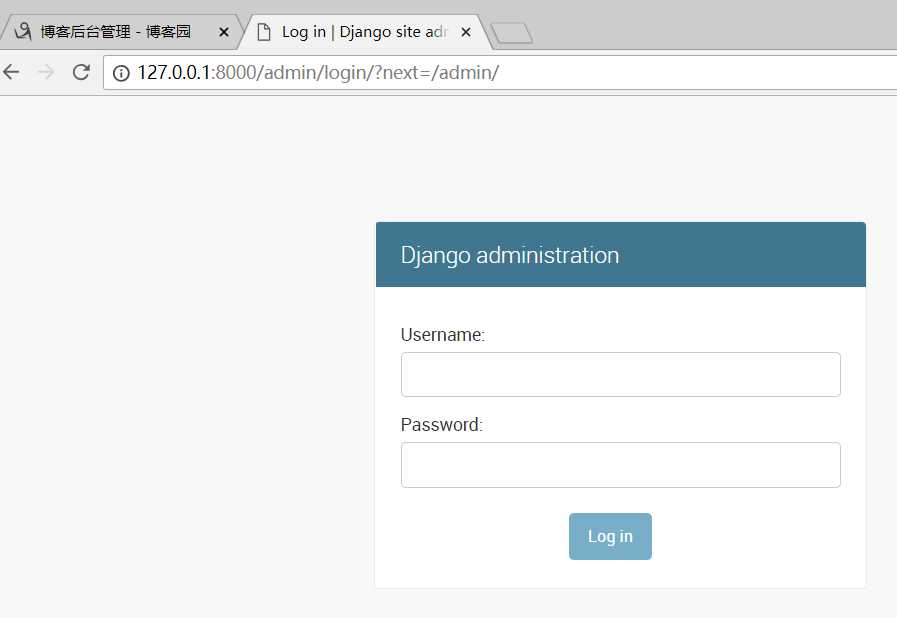The height and width of the screenshot is (618, 897).
Task: Click the 博客园 tab favicon
Action: [x=23, y=31]
